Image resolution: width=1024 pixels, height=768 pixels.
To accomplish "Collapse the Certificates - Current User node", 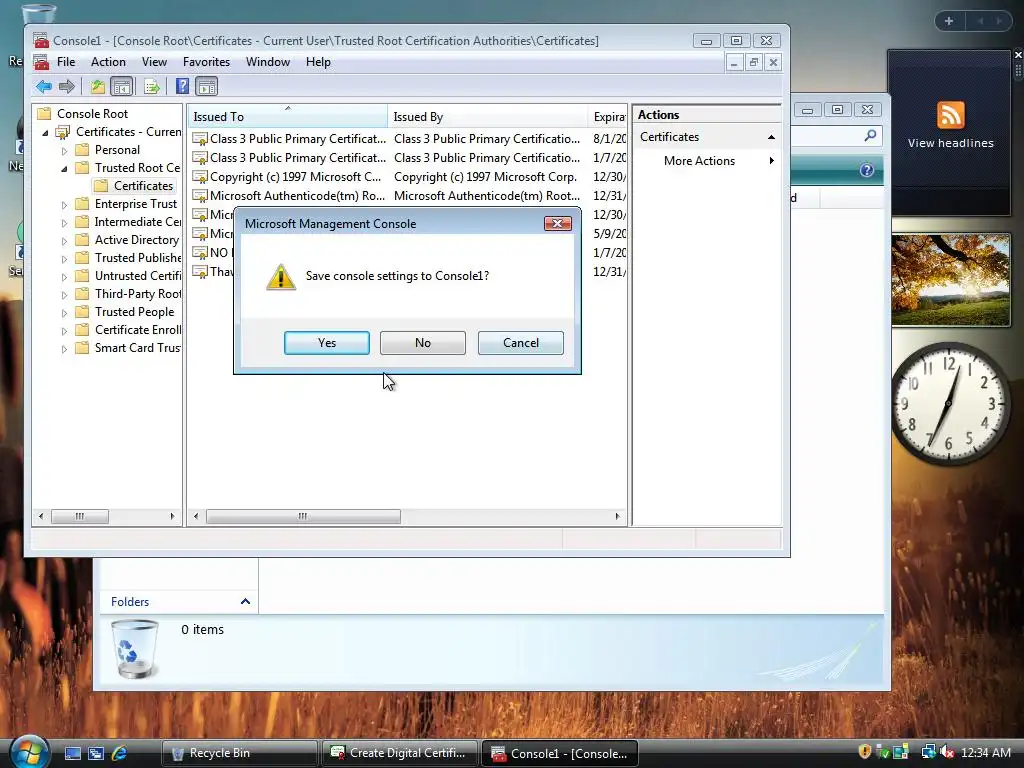I will [x=46, y=133].
